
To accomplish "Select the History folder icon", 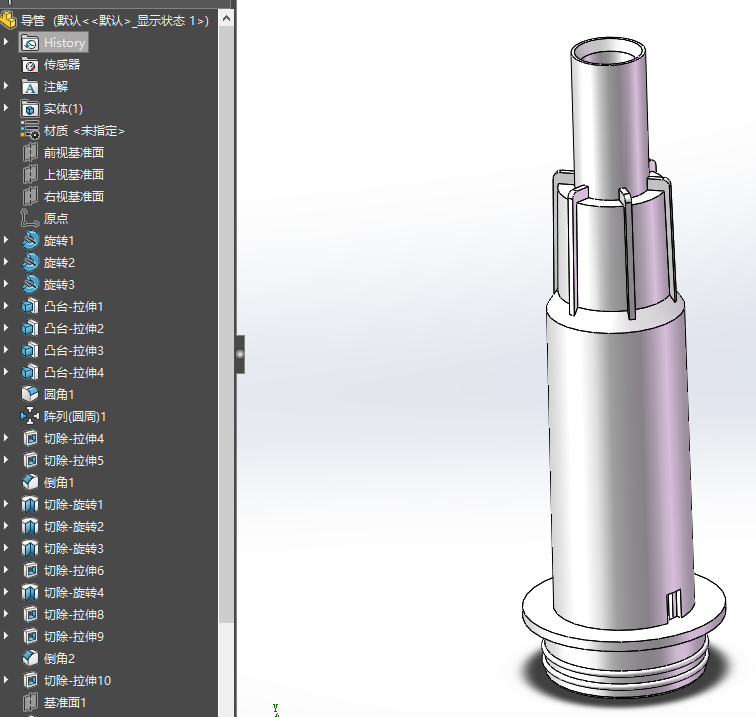I will pyautogui.click(x=30, y=43).
